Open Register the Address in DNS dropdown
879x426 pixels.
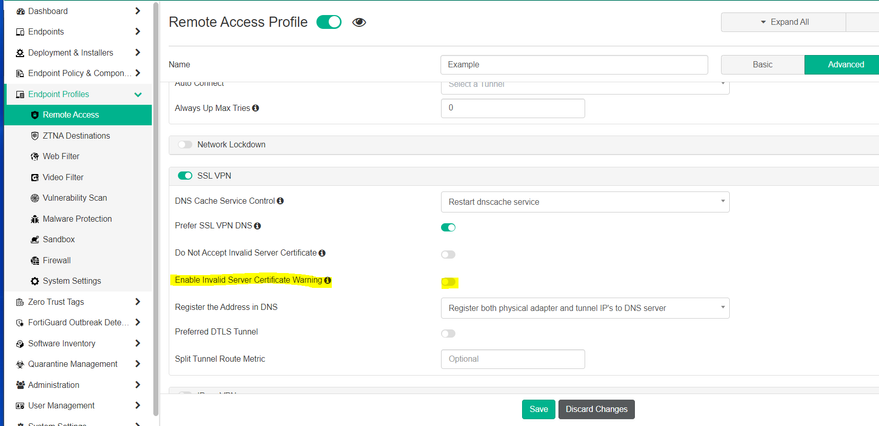(x=584, y=308)
